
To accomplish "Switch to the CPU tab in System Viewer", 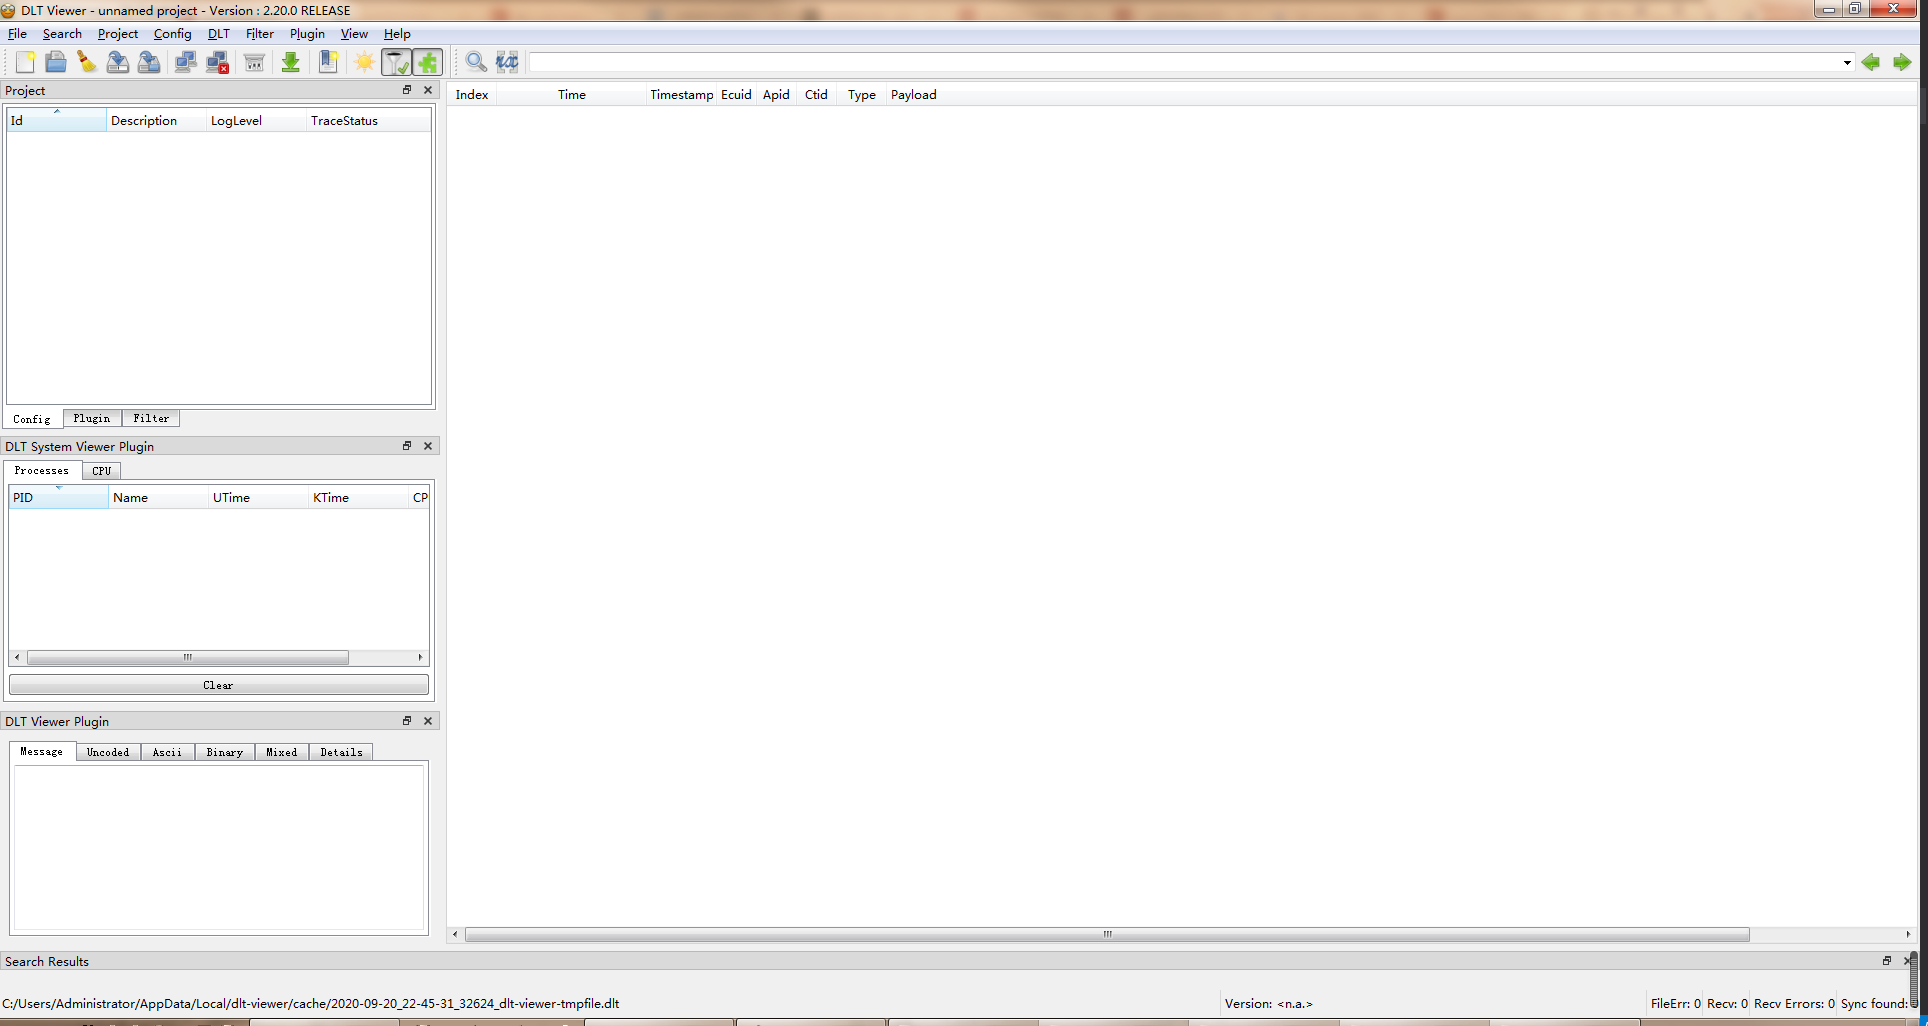I will pyautogui.click(x=101, y=470).
